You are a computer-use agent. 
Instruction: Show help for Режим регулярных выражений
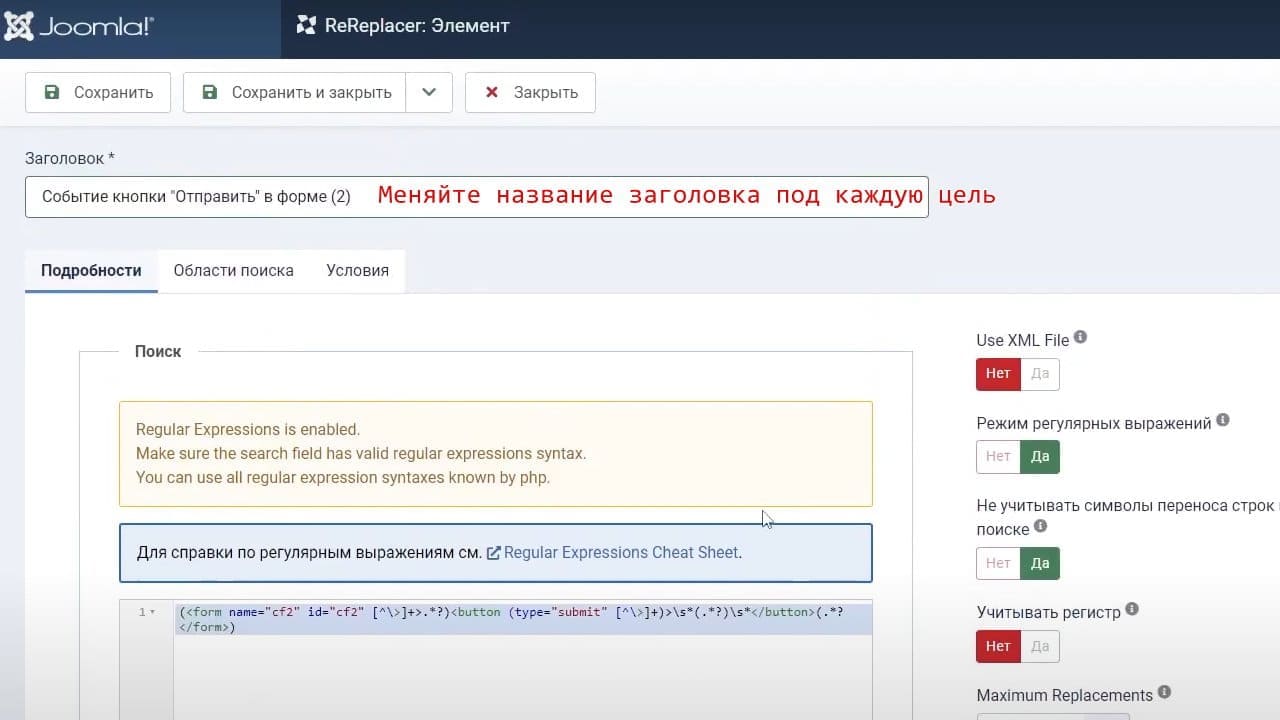pos(1223,421)
